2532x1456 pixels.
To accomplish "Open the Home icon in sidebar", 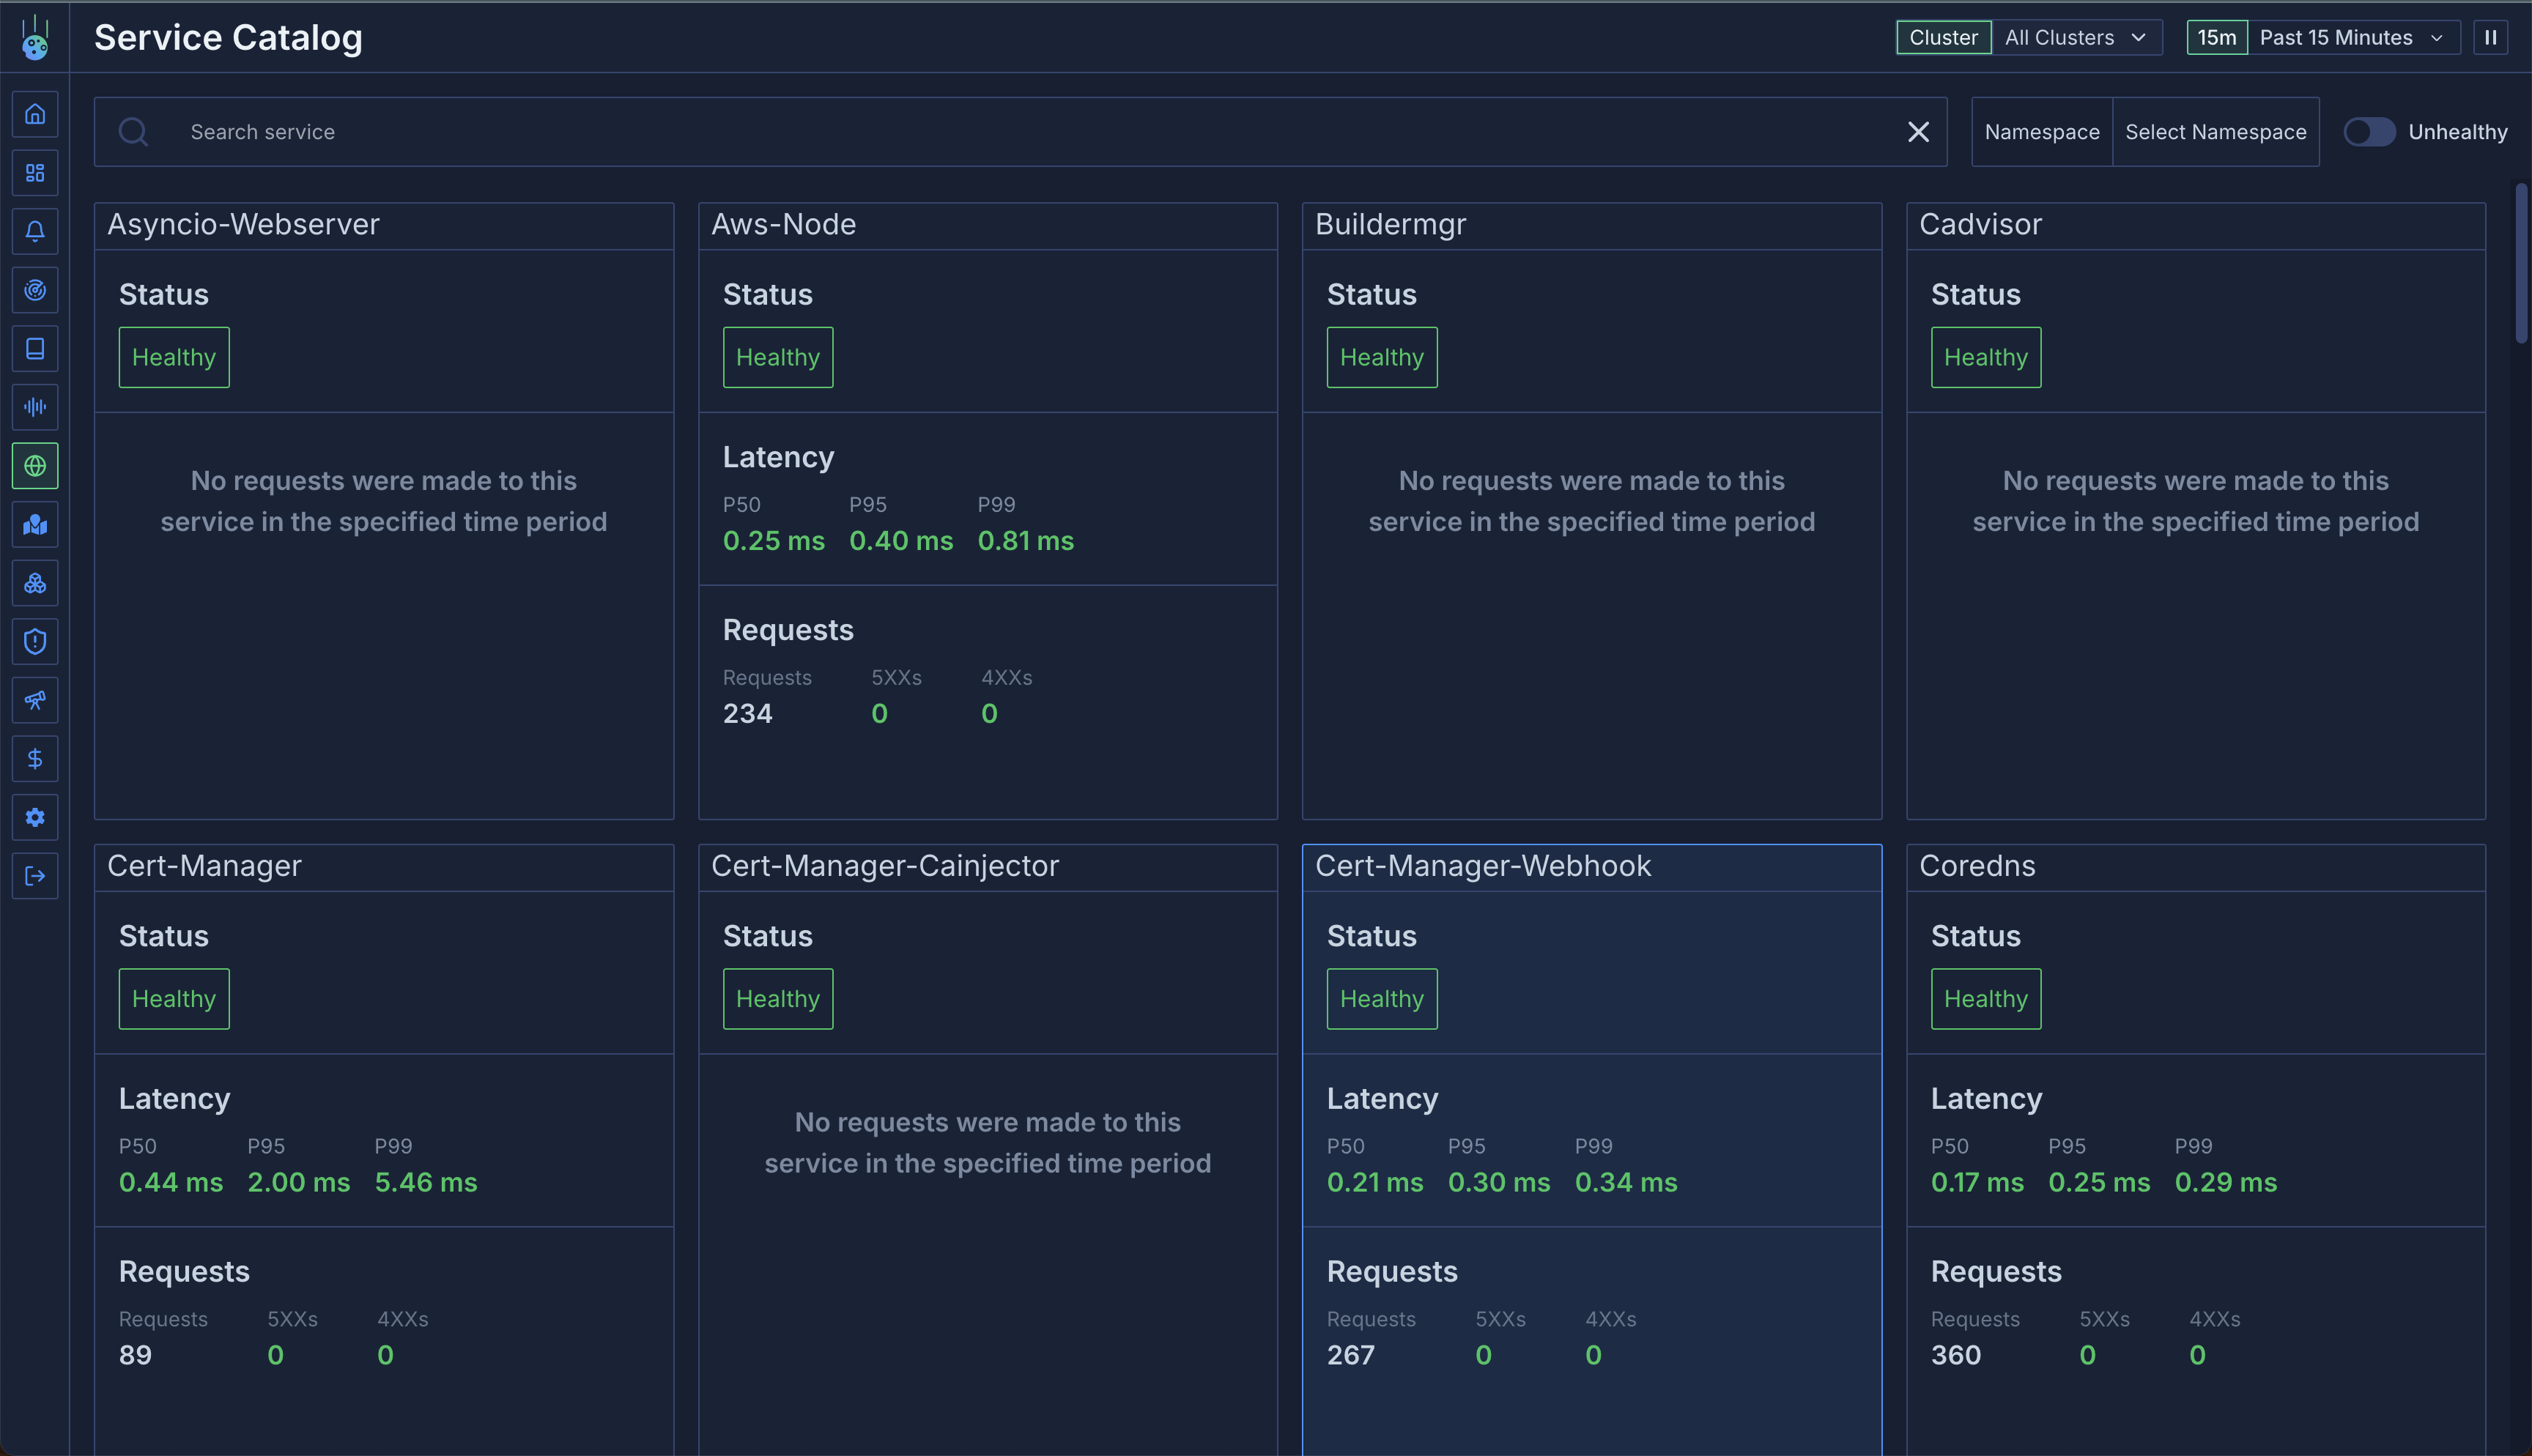I will coord(35,114).
